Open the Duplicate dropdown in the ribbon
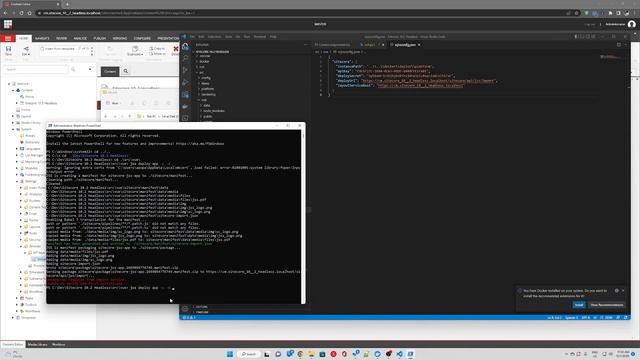 point(135,51)
